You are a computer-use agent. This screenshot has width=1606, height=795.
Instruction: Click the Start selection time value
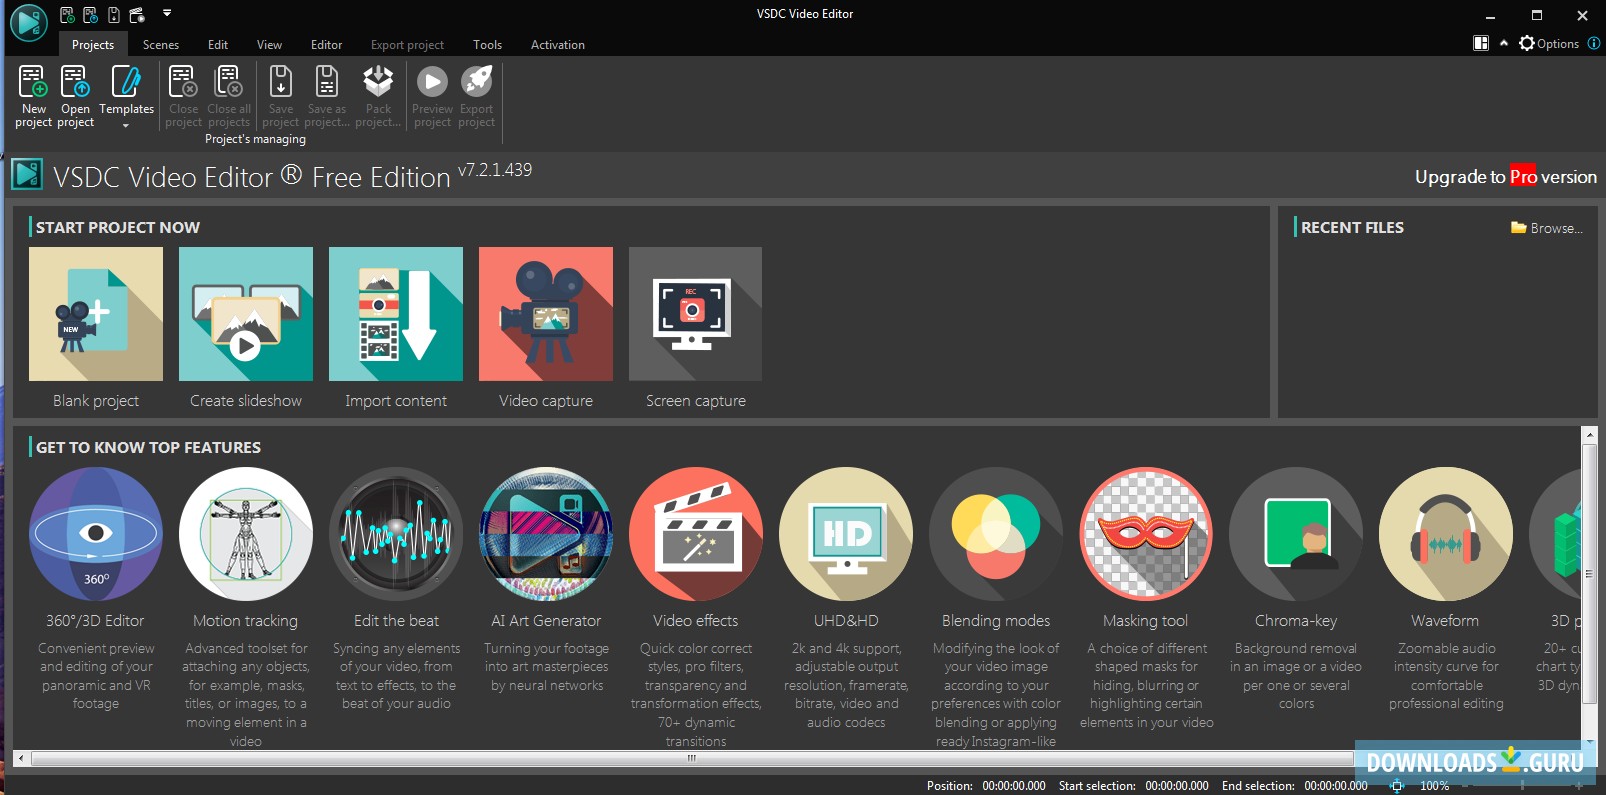coord(1177,786)
